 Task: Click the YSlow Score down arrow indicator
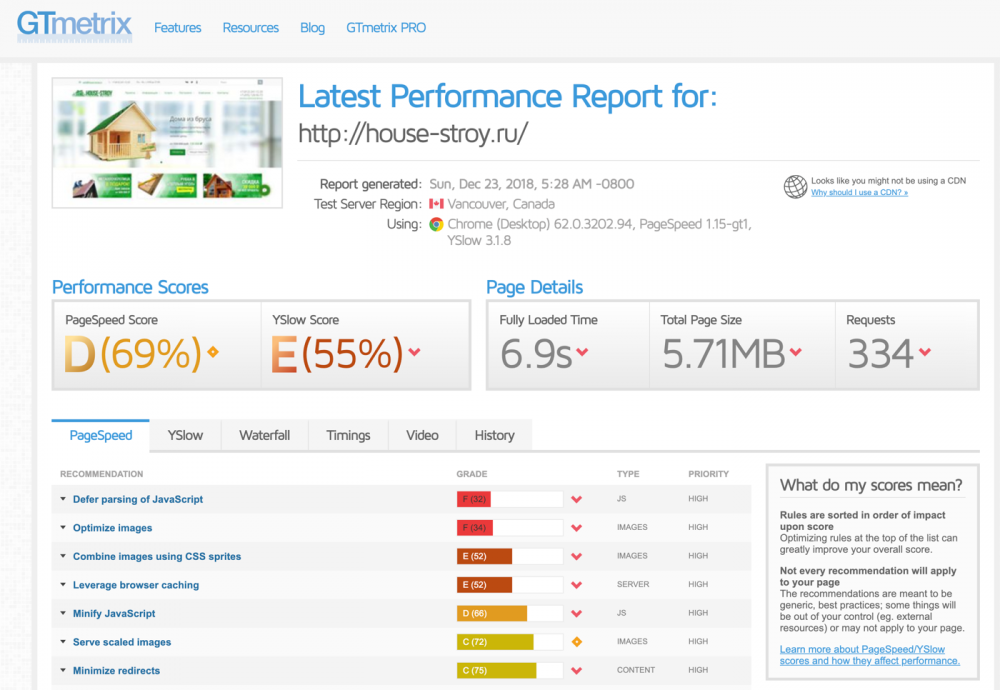point(415,351)
